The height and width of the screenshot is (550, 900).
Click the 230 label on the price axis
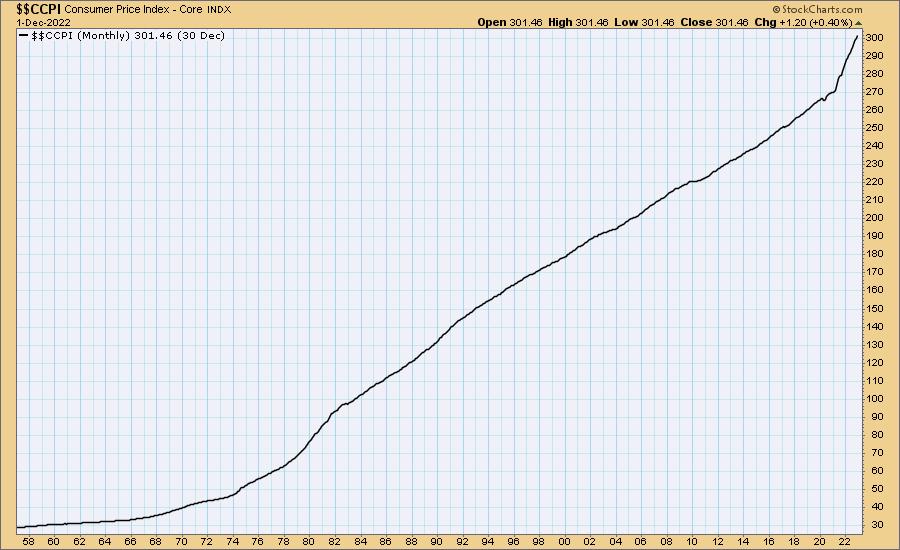pos(875,164)
